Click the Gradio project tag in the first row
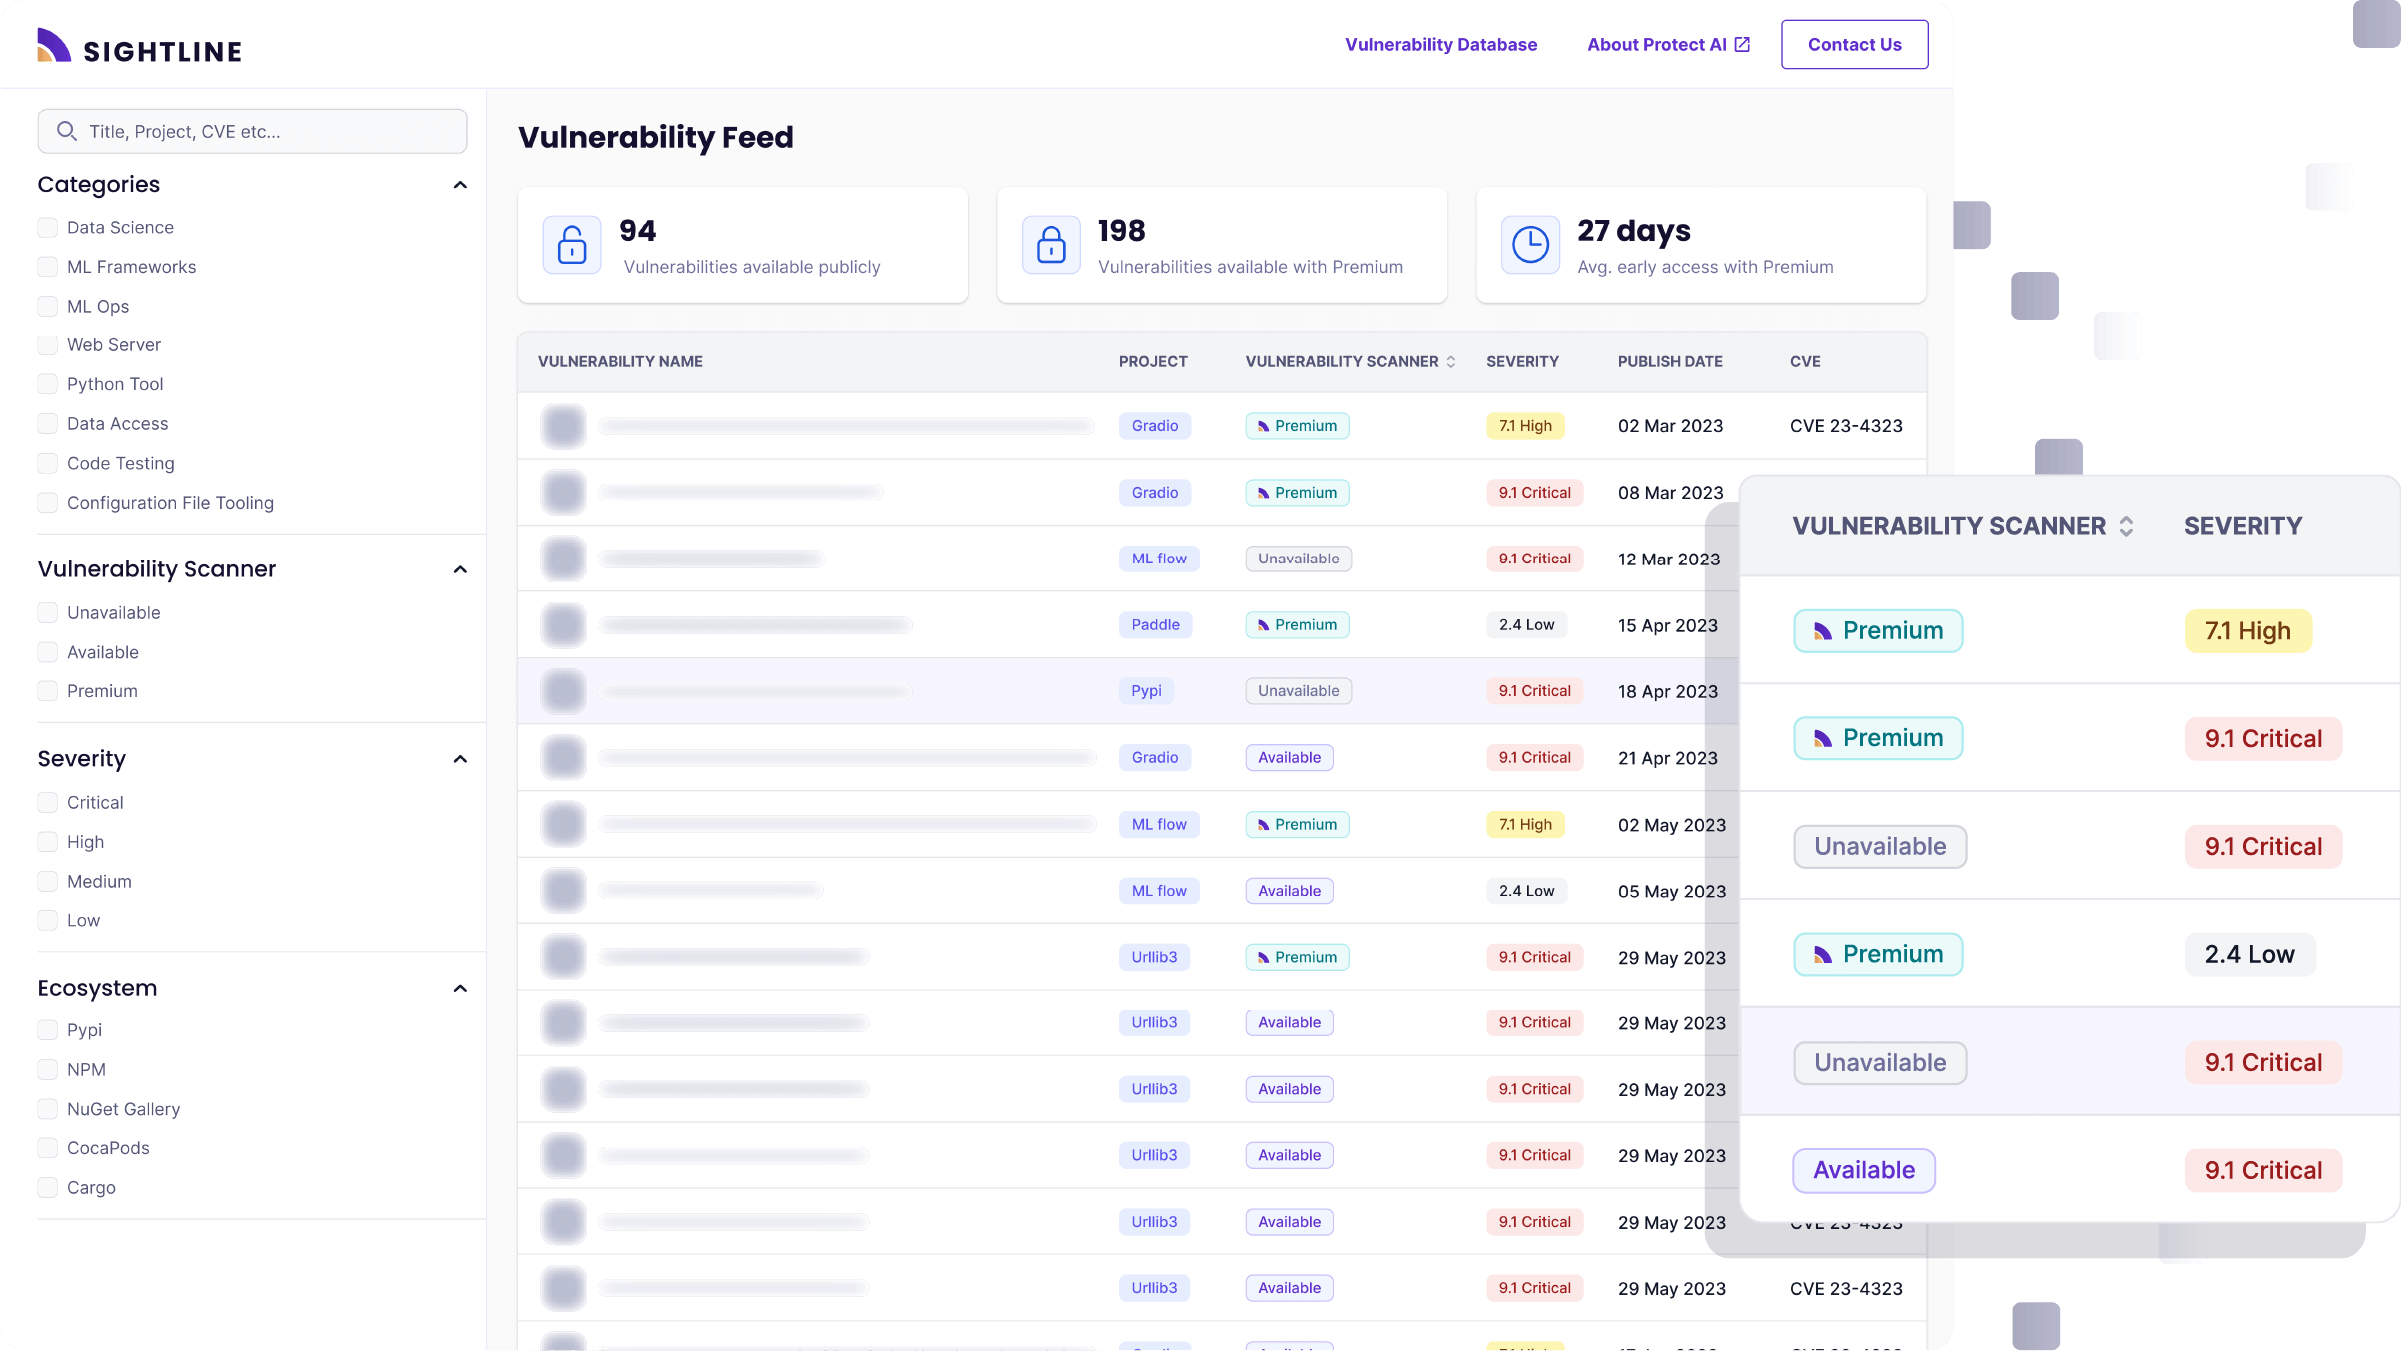Viewport: 2401px width, 1351px height. pyautogui.click(x=1154, y=426)
